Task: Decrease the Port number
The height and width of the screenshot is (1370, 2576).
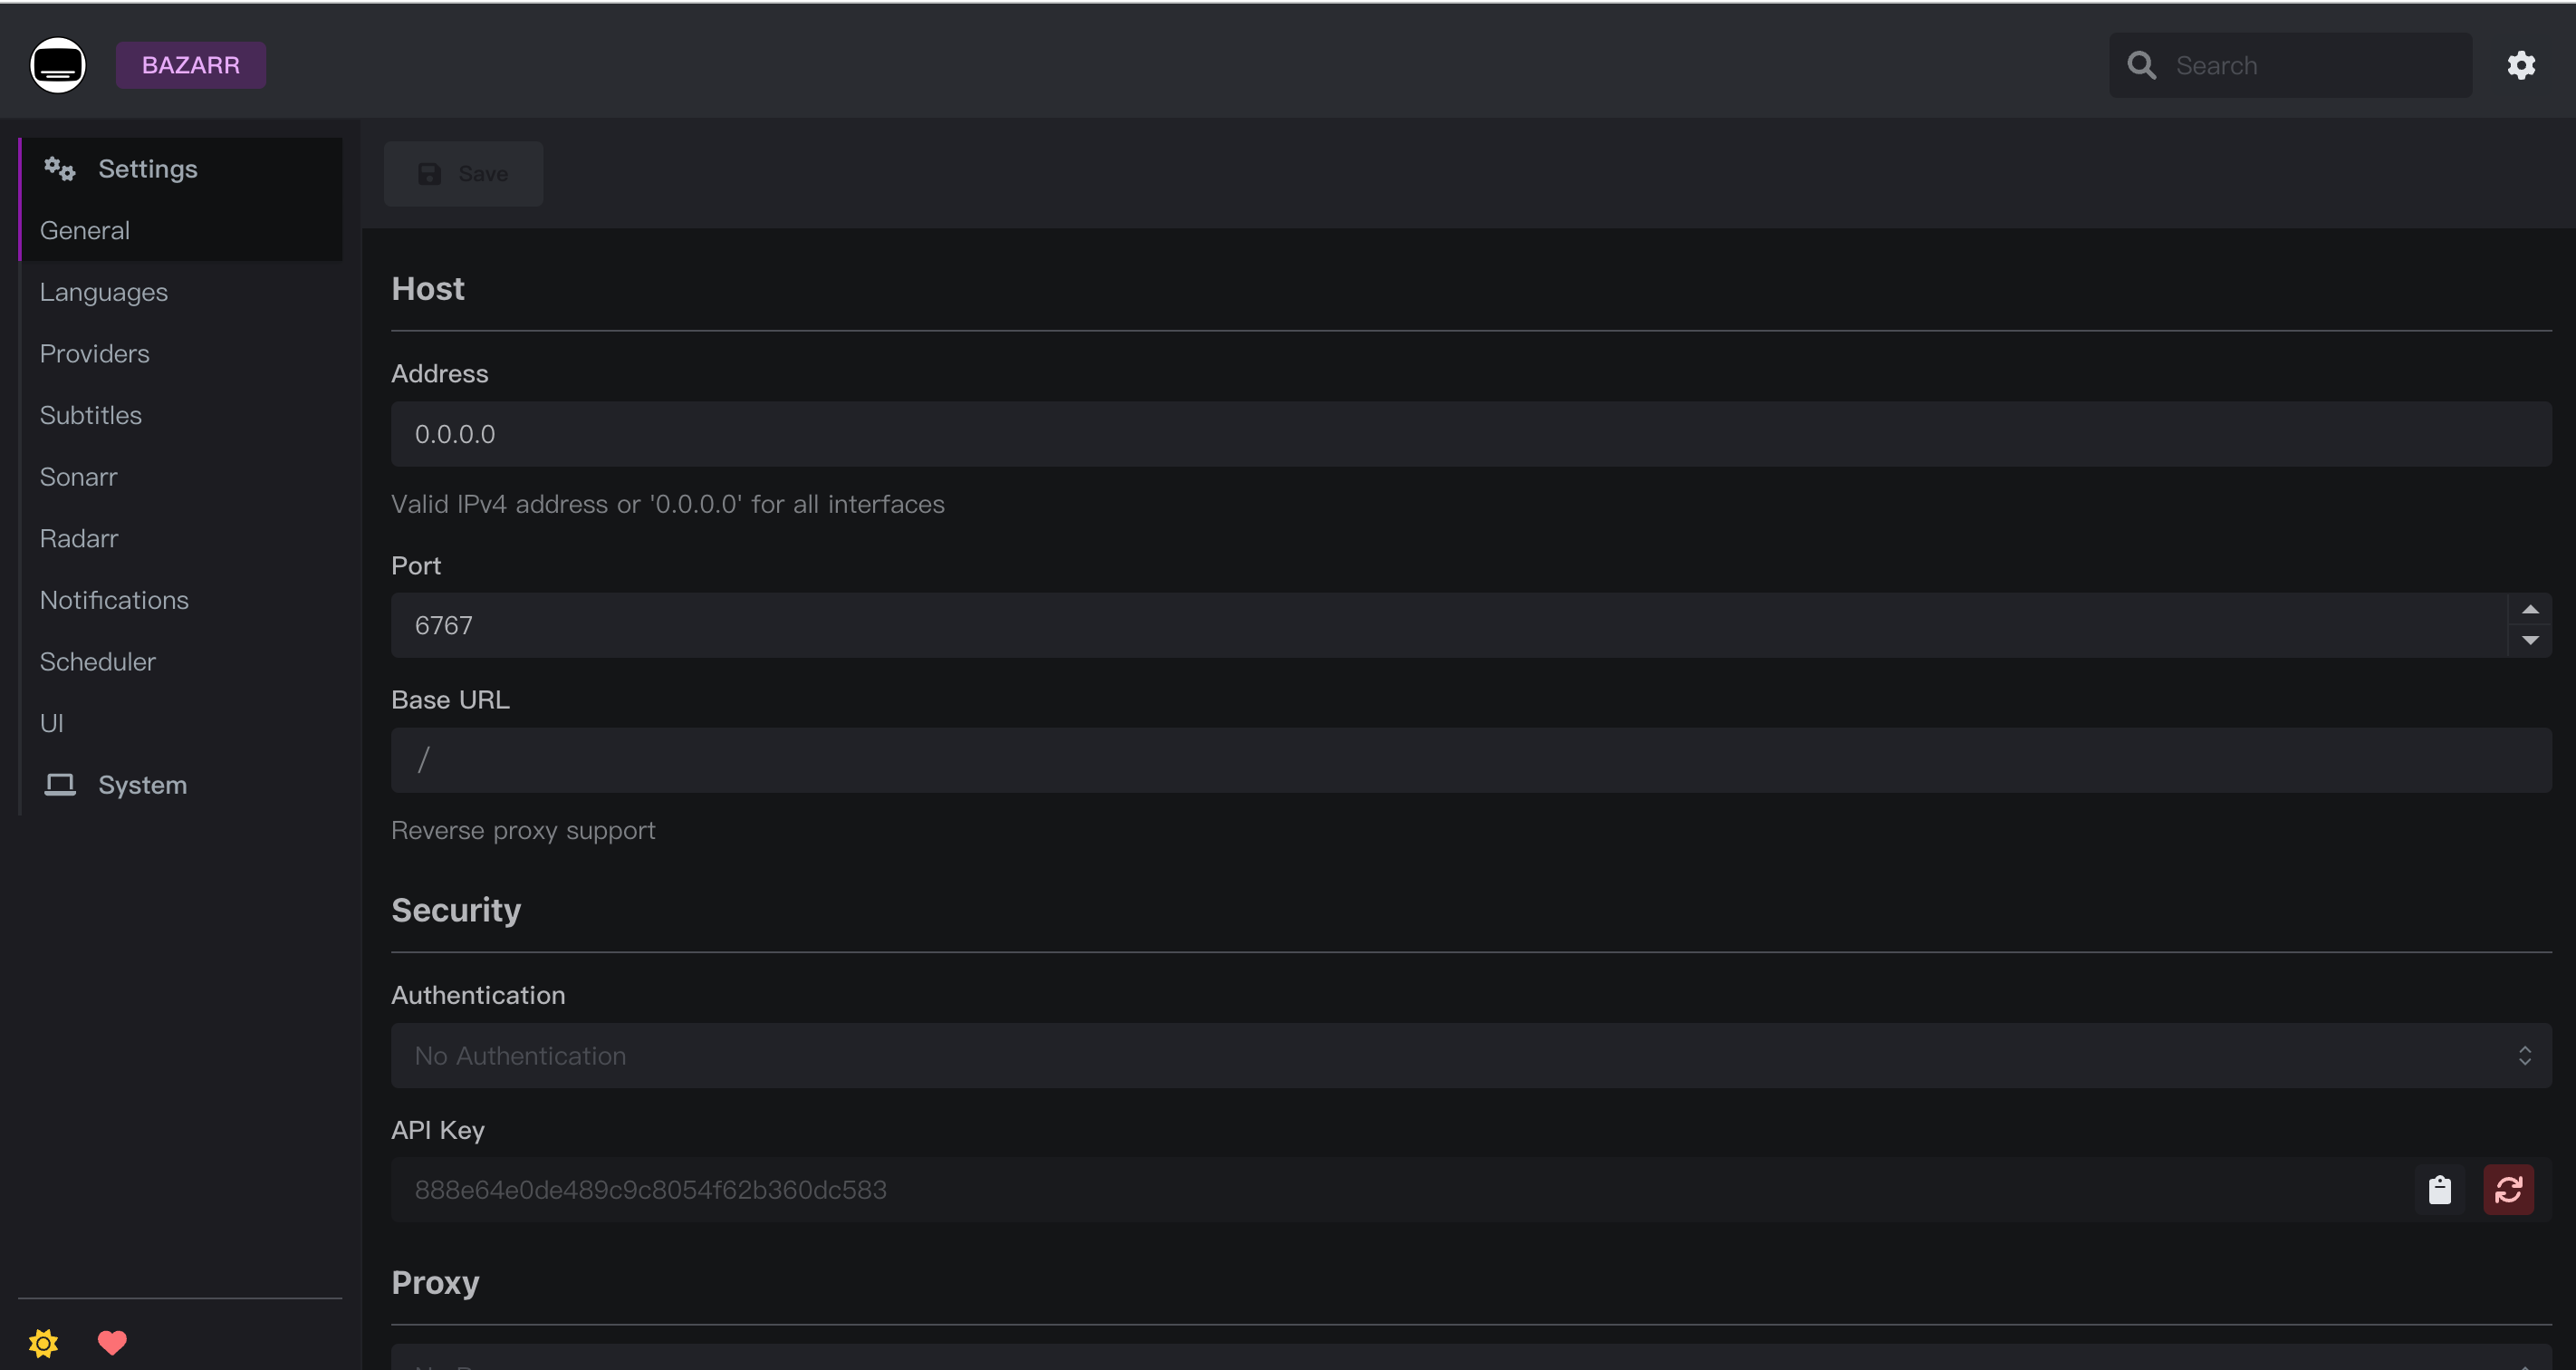Action: point(2530,641)
